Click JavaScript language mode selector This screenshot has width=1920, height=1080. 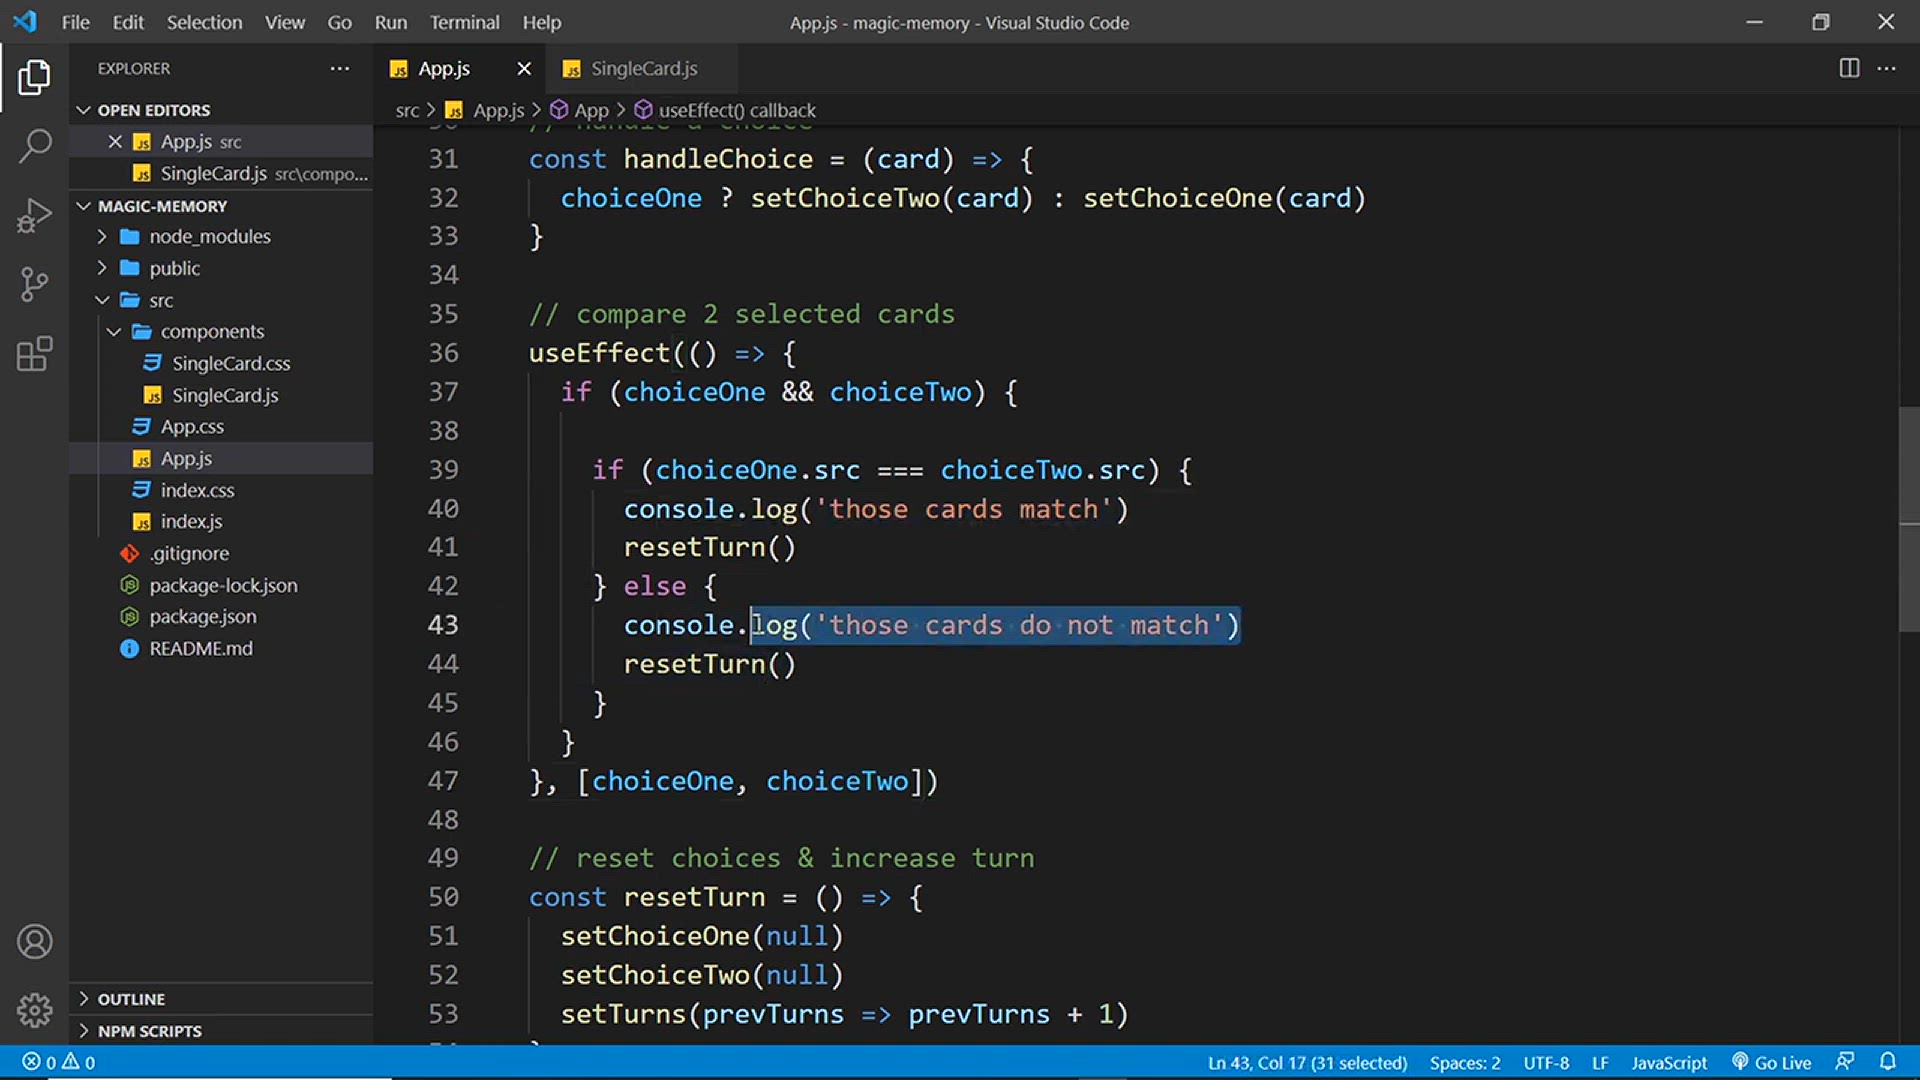tap(1669, 1062)
